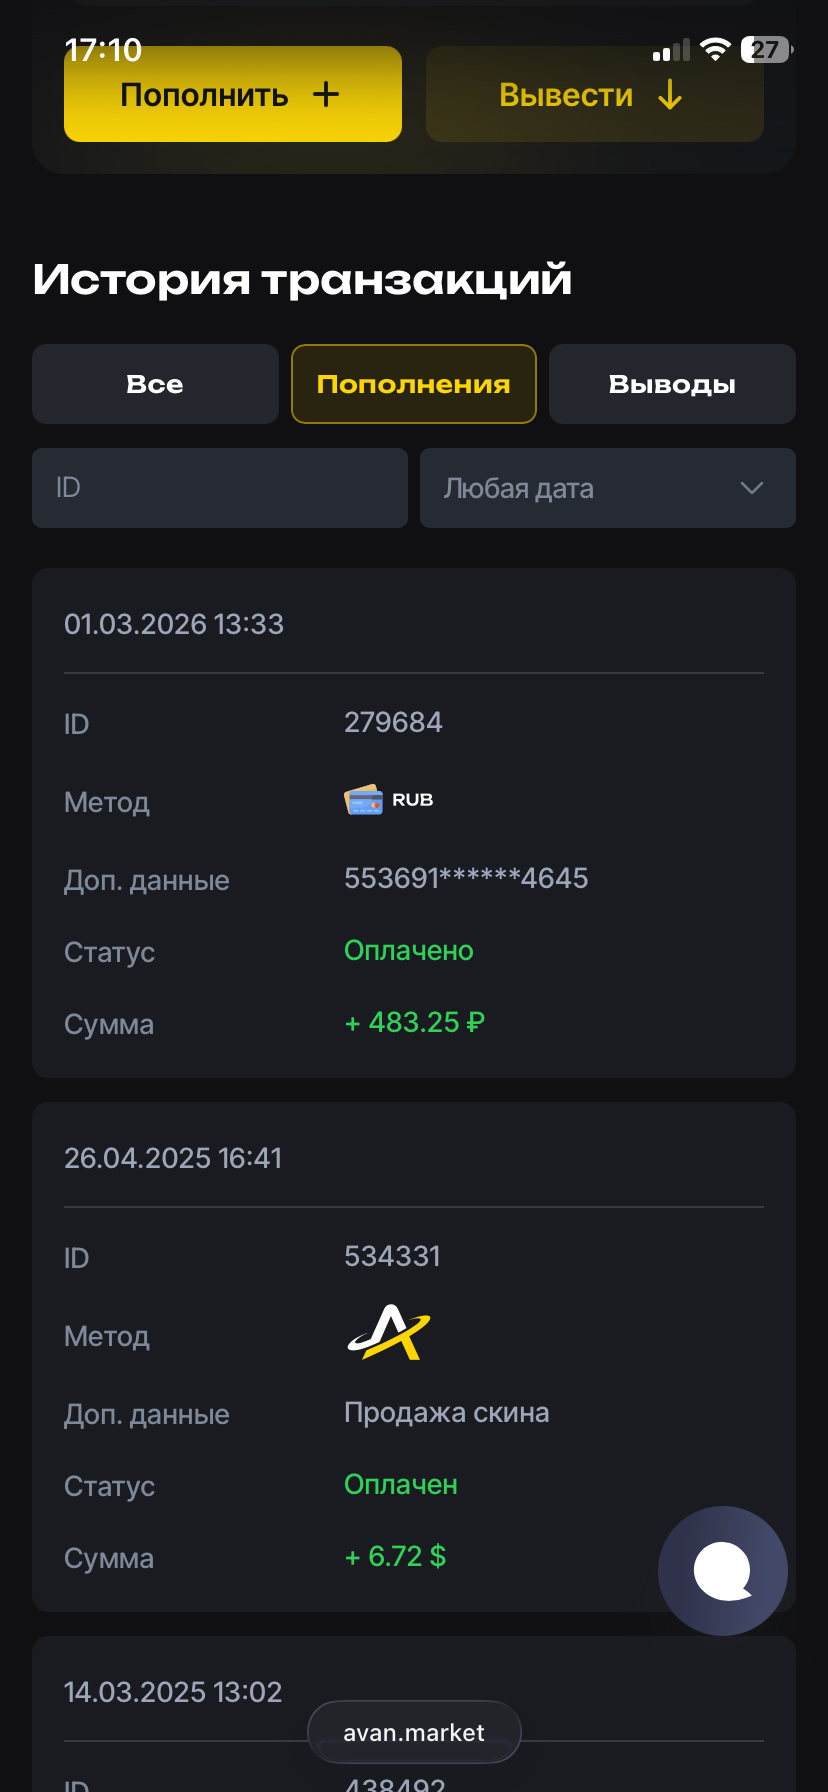This screenshot has width=828, height=1792.
Task: Tap the down arrow on Вывести
Action: tap(670, 95)
